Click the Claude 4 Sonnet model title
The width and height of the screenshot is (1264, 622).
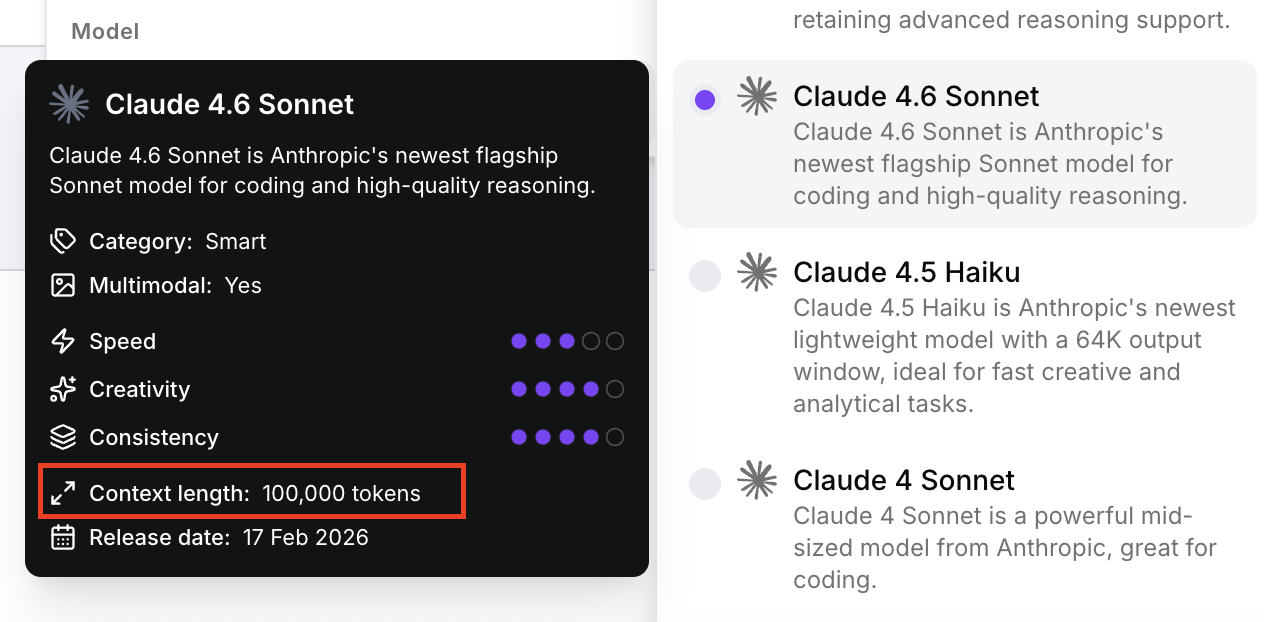point(903,480)
